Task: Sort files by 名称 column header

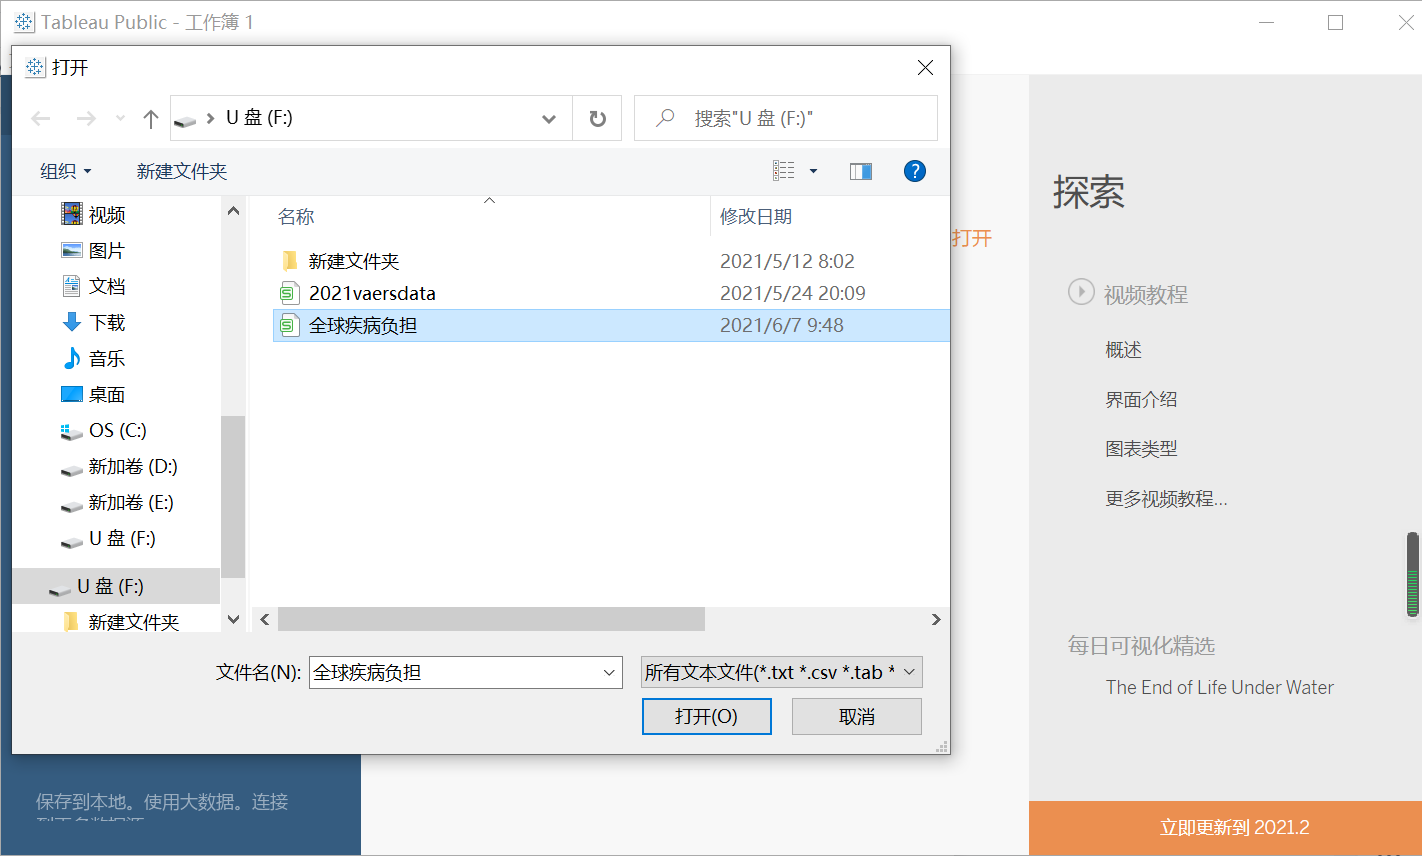Action: (x=296, y=216)
